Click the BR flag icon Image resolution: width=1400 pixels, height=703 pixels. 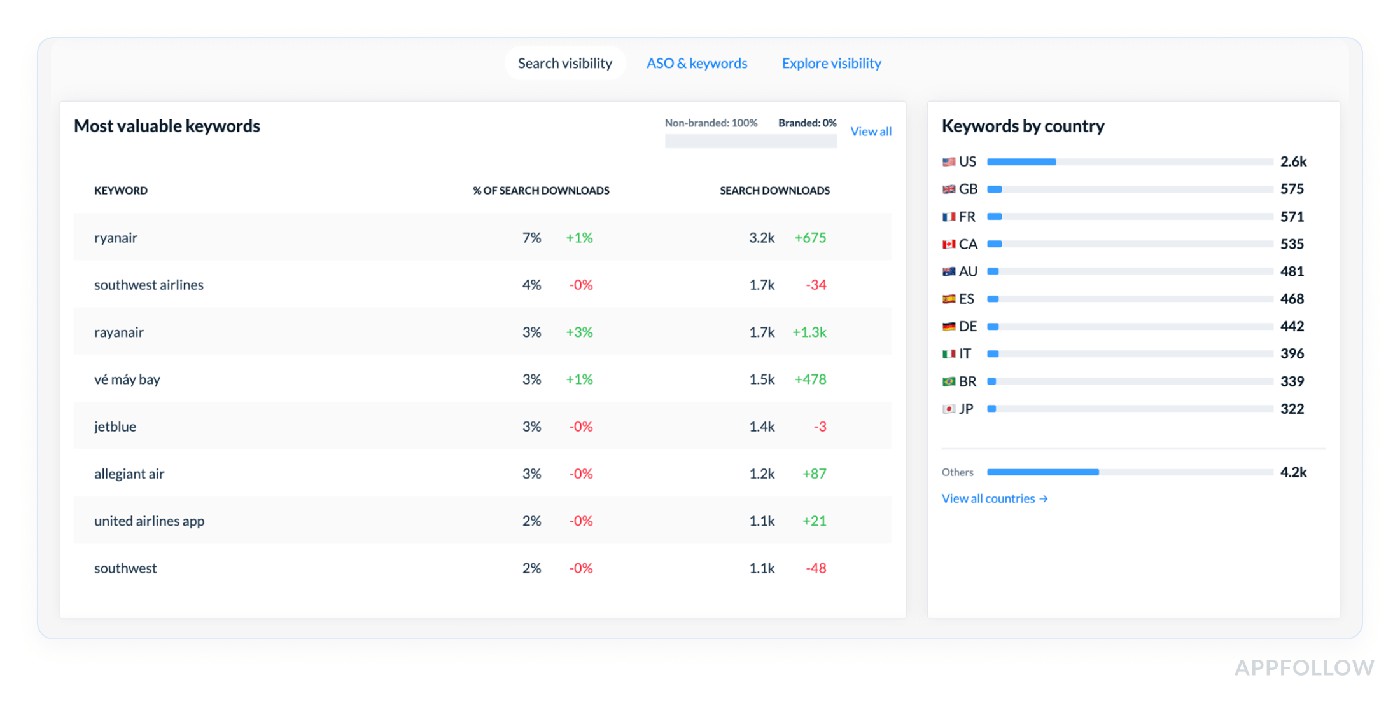(x=948, y=381)
